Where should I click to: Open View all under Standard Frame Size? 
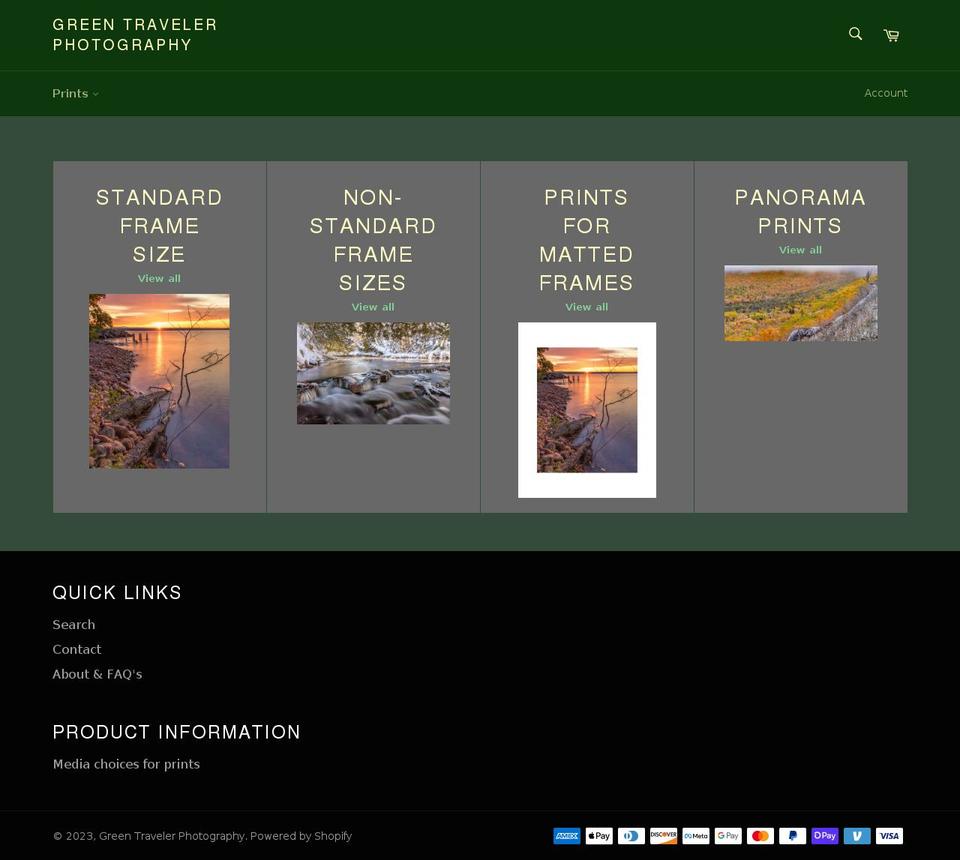click(x=159, y=278)
